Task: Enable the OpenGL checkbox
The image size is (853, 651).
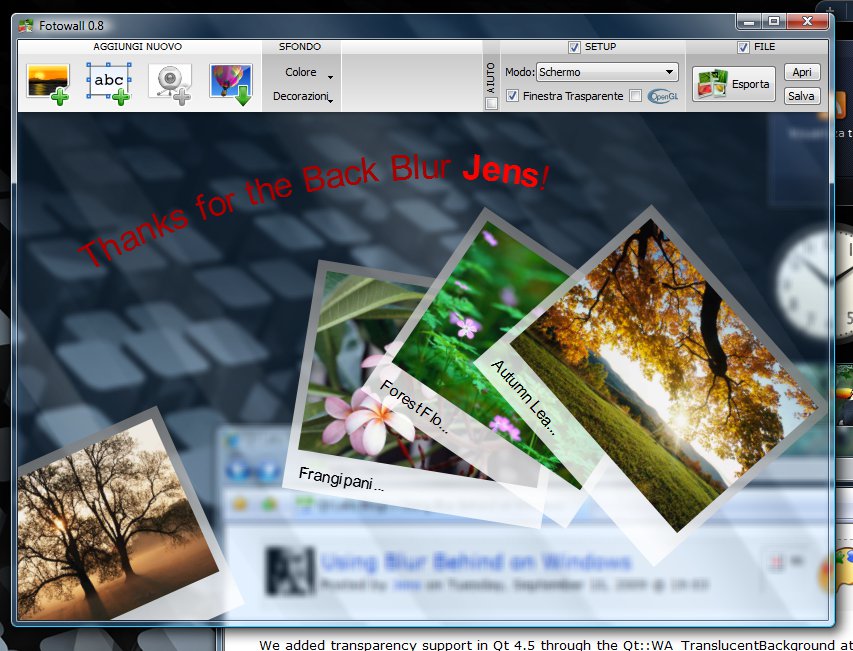Action: (x=635, y=96)
